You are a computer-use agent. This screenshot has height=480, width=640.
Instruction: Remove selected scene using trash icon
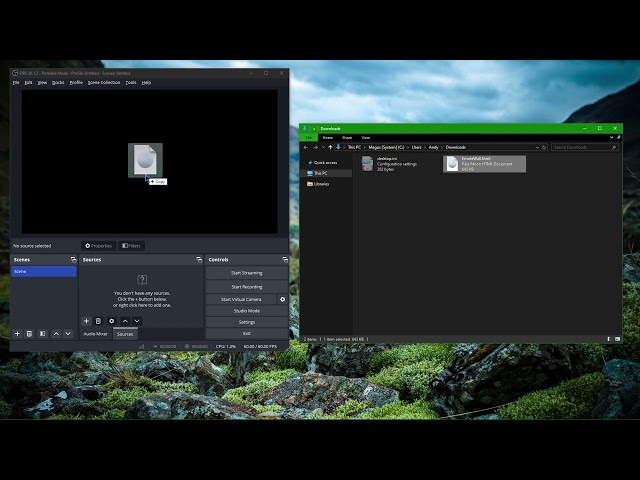pyautogui.click(x=29, y=334)
